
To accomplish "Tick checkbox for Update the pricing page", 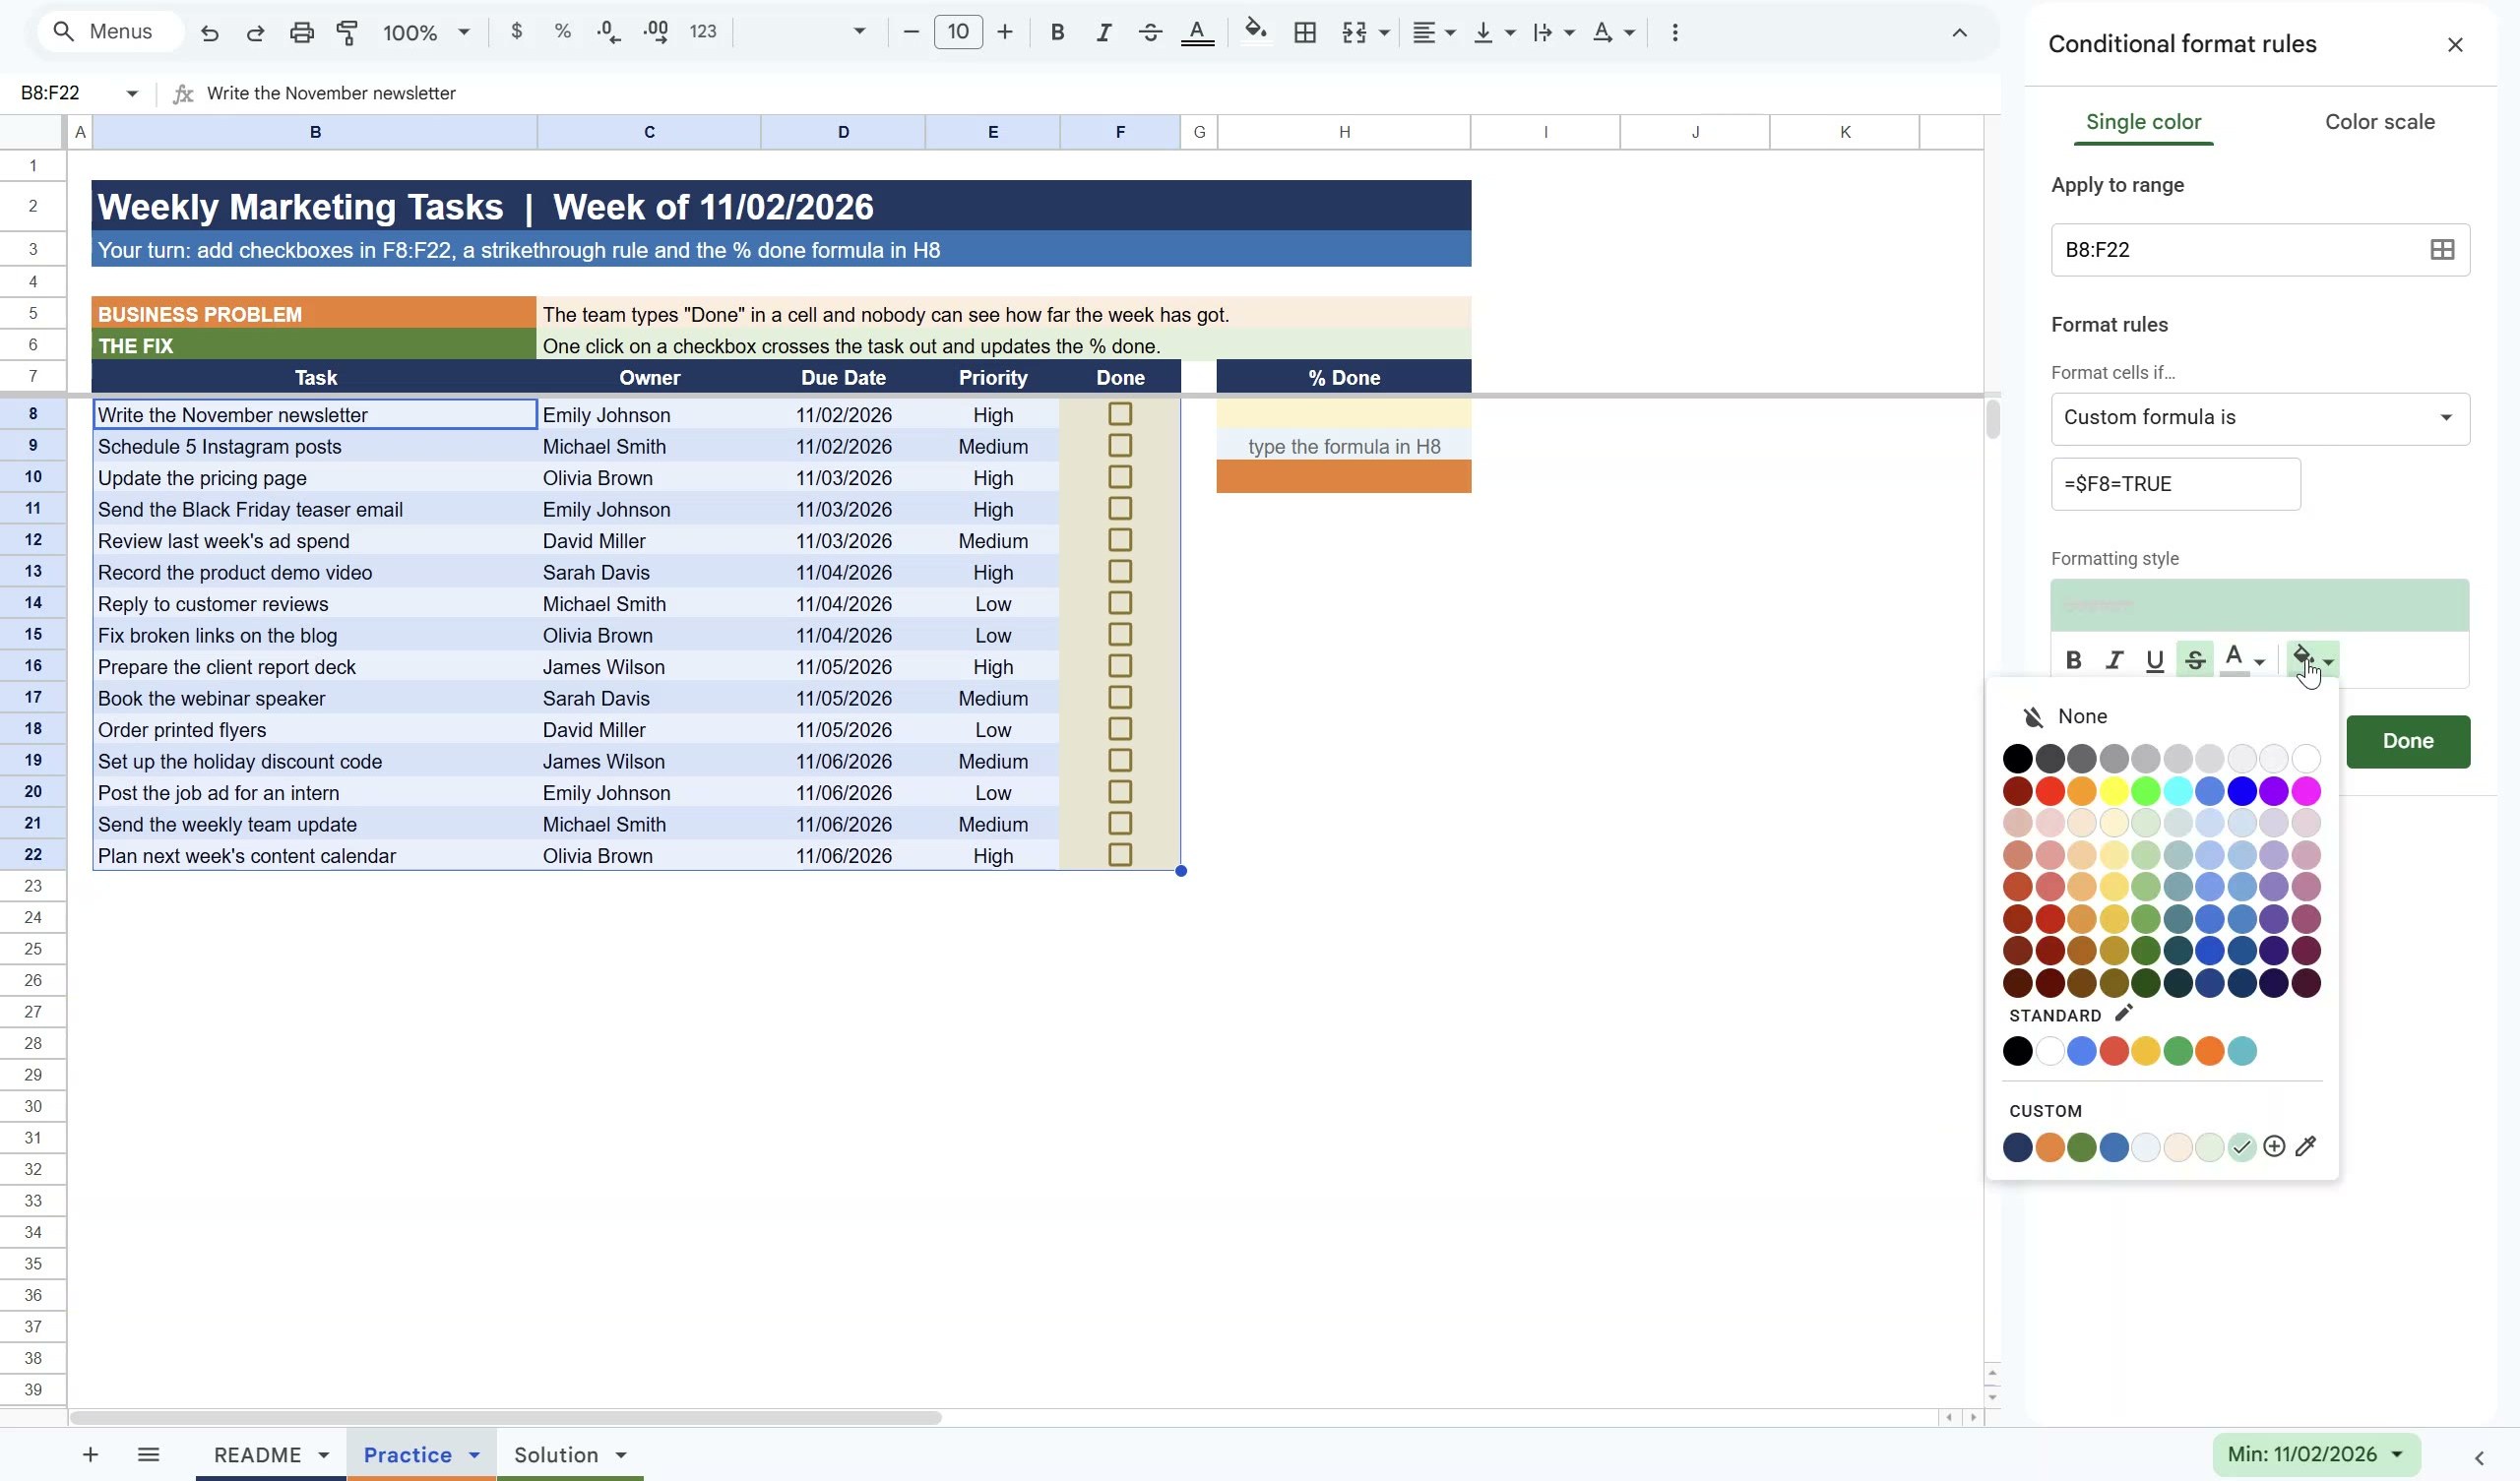I will [1120, 477].
